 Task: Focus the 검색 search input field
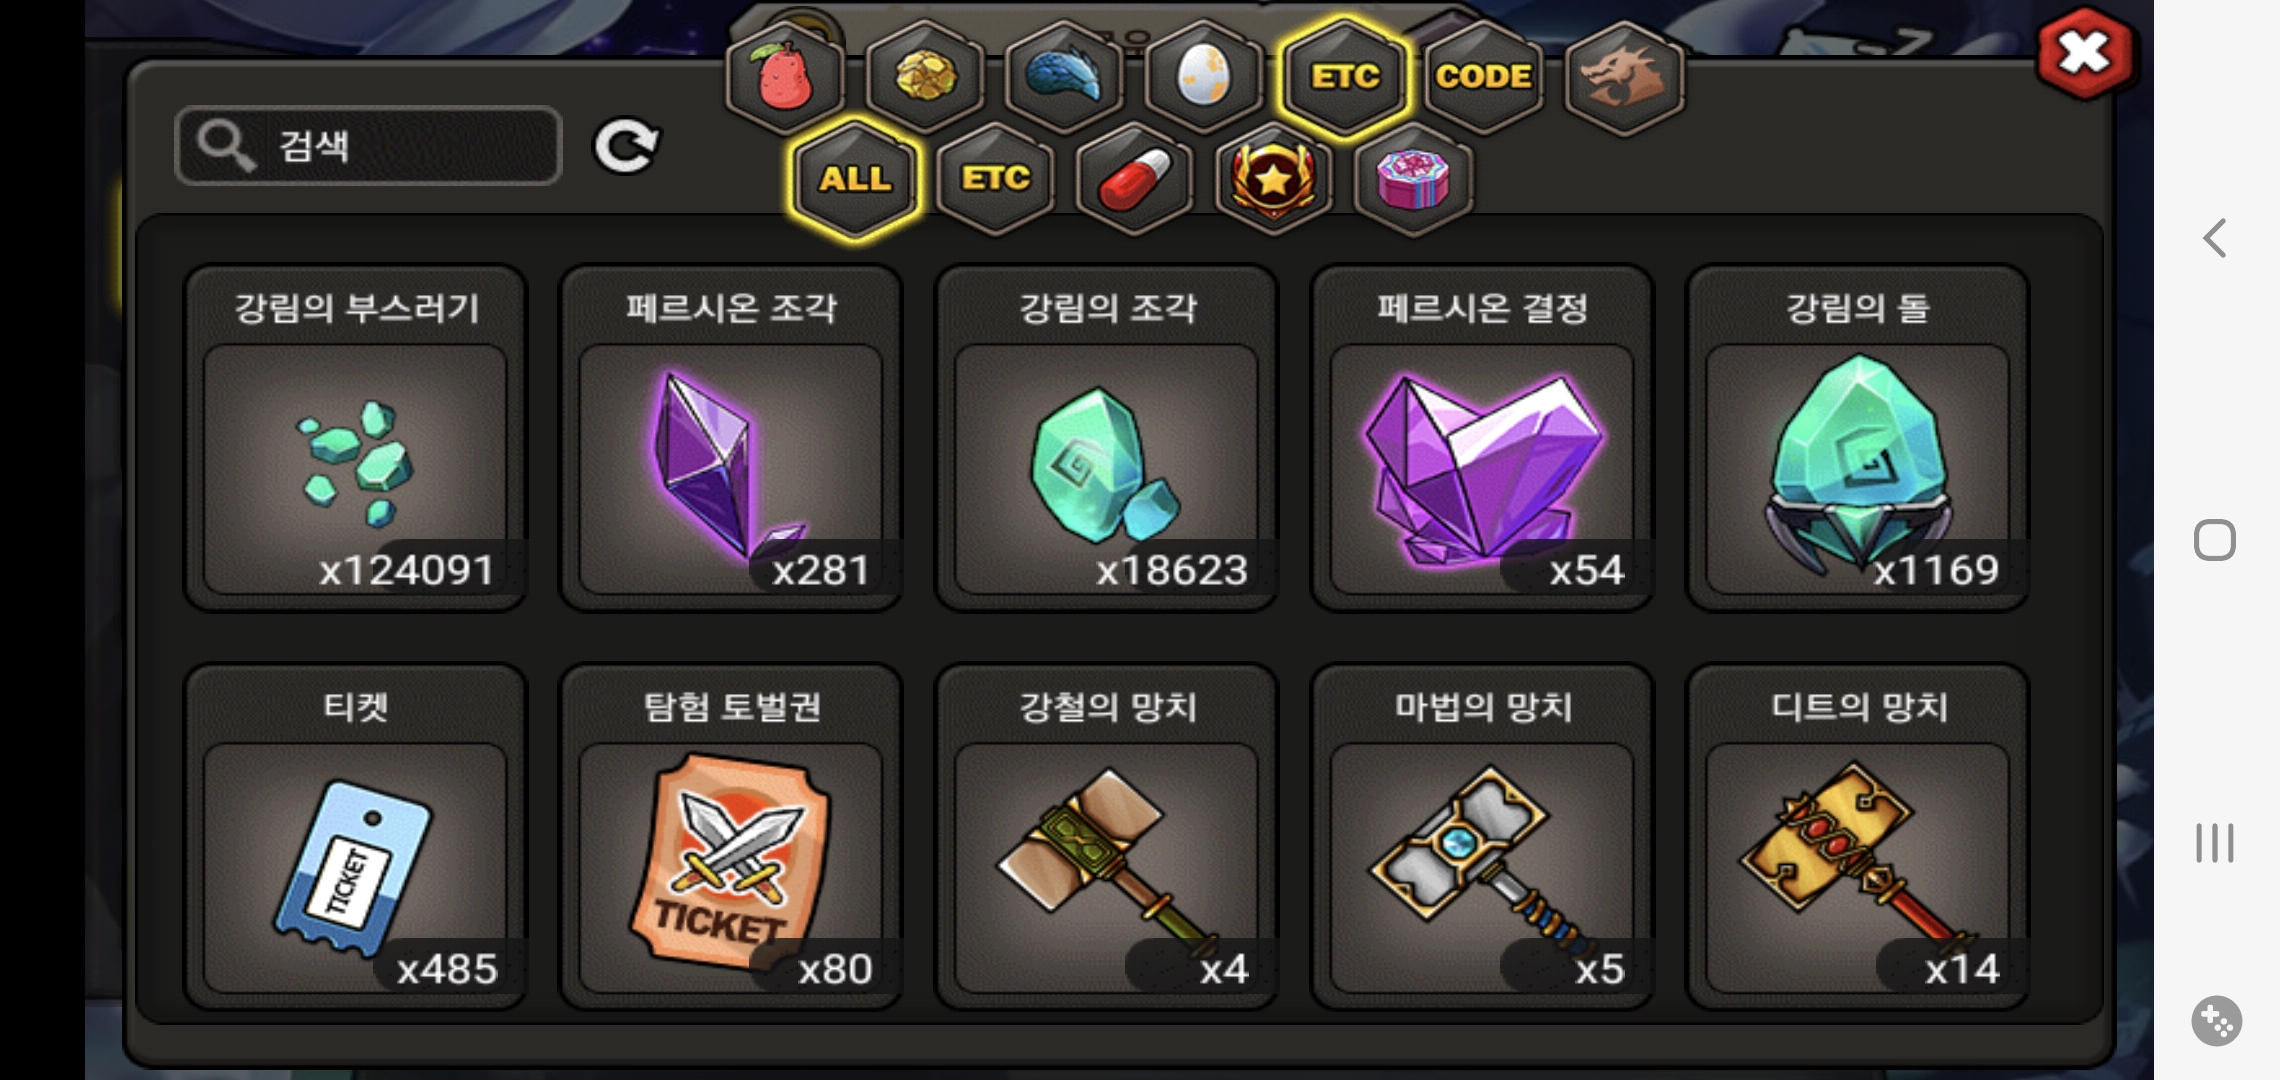pos(368,146)
